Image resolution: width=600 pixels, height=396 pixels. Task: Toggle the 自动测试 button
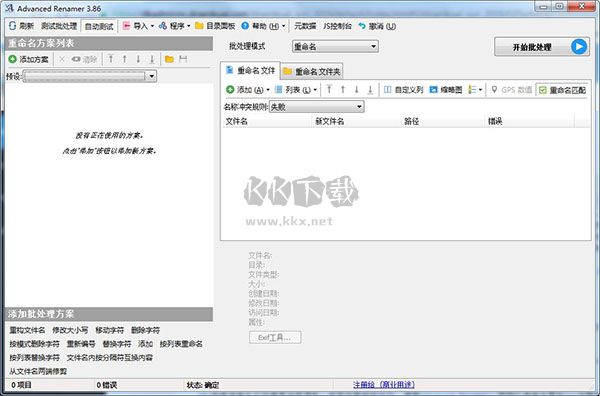[x=99, y=26]
